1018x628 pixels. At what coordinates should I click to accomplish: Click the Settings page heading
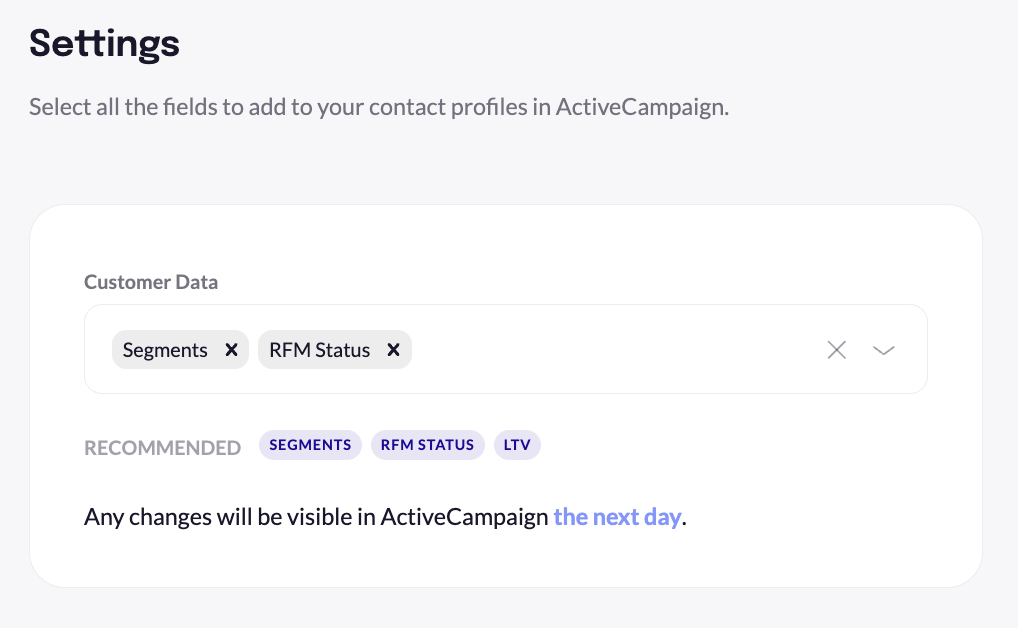pos(103,43)
